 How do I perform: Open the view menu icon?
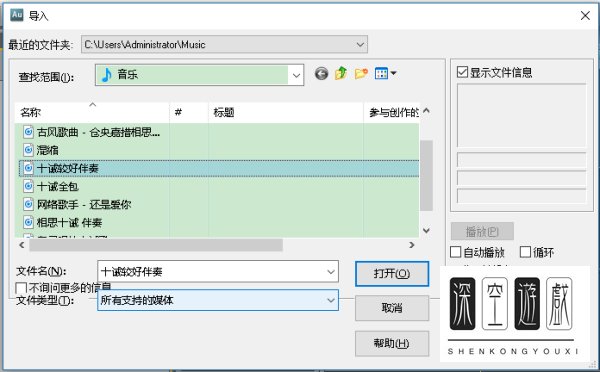coord(385,73)
